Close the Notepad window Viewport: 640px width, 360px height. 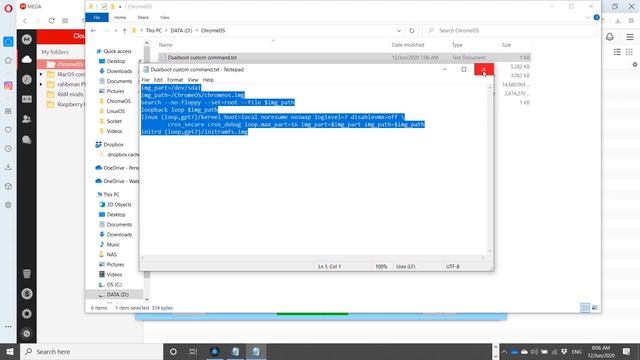pos(484,69)
